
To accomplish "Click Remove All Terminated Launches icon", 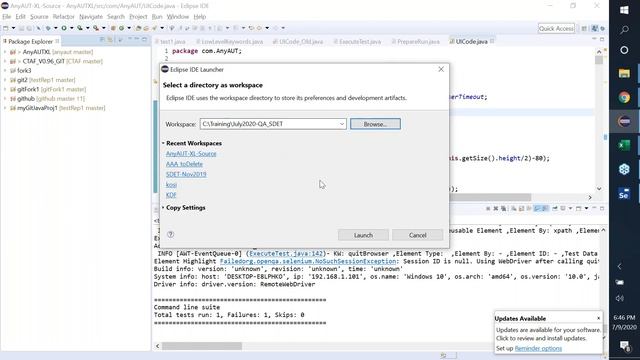I will point(503,209).
